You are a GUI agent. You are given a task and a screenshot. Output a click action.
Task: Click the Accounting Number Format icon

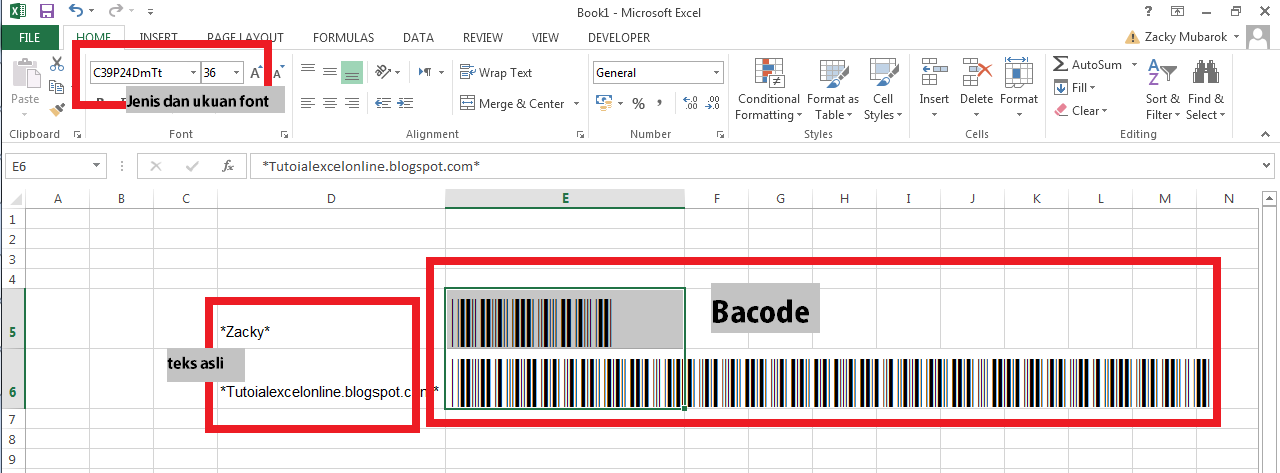[603, 102]
